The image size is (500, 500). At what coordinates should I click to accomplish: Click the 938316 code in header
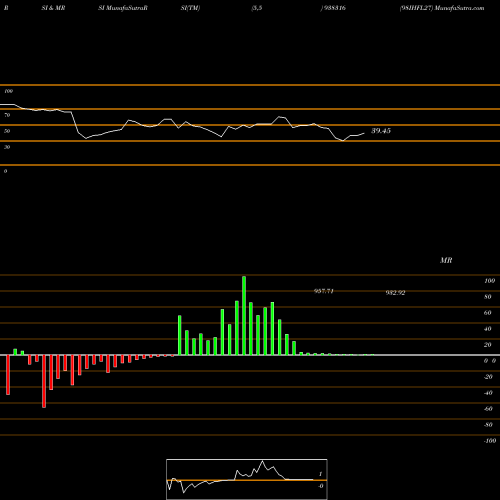click(x=334, y=8)
